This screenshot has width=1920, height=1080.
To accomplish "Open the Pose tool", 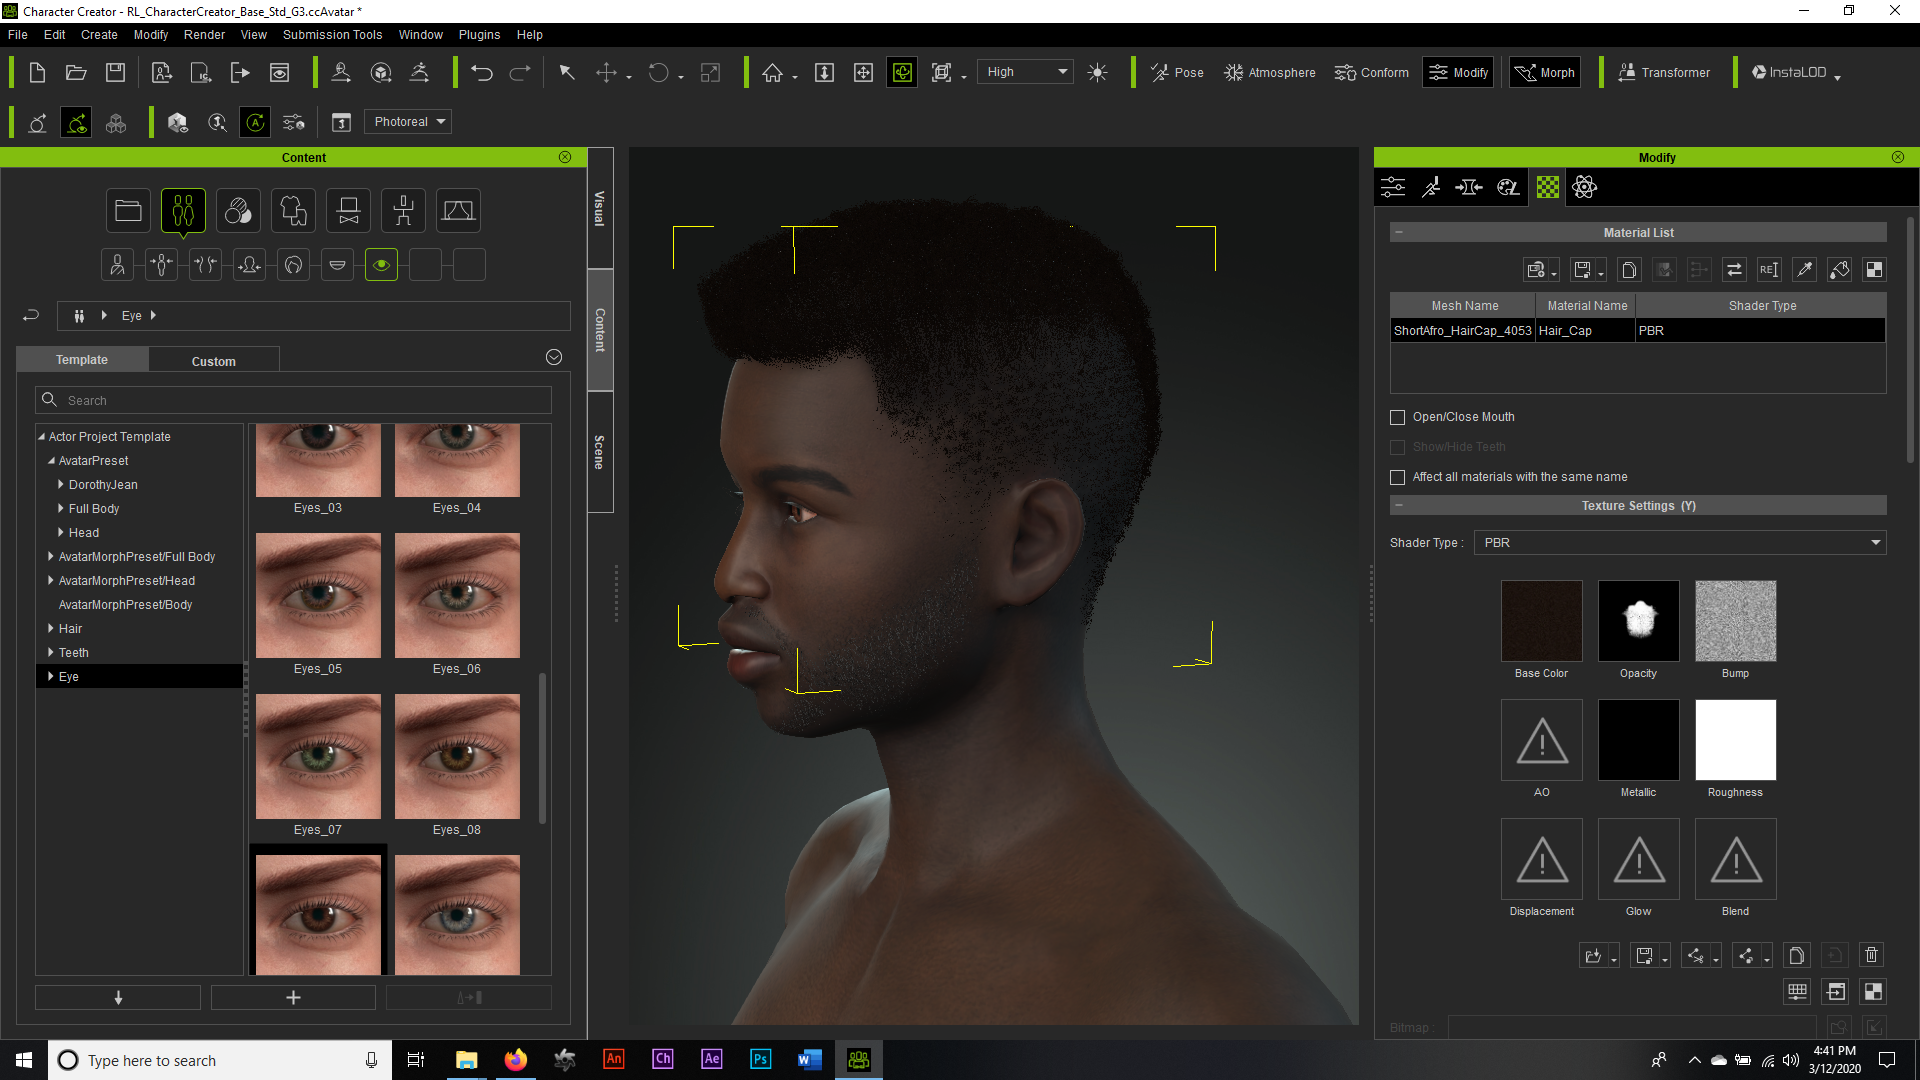I will [x=1177, y=72].
